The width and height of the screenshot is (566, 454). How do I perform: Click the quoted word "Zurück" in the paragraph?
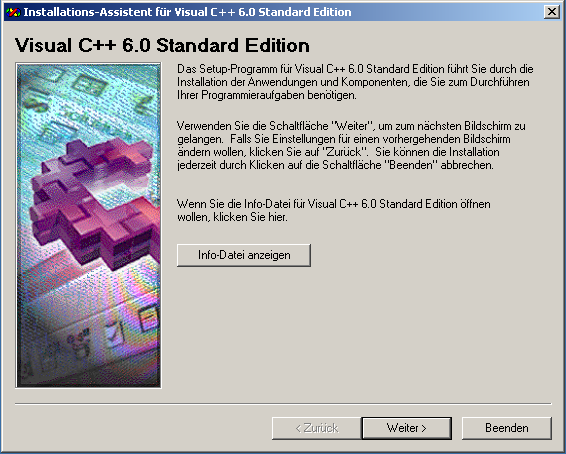[x=343, y=152]
